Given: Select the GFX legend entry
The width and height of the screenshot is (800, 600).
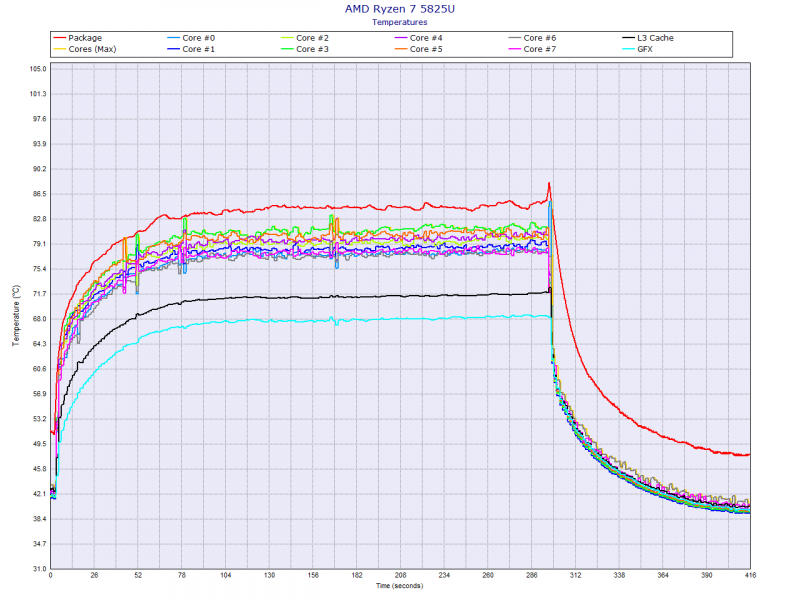Looking at the screenshot, I should [647, 49].
